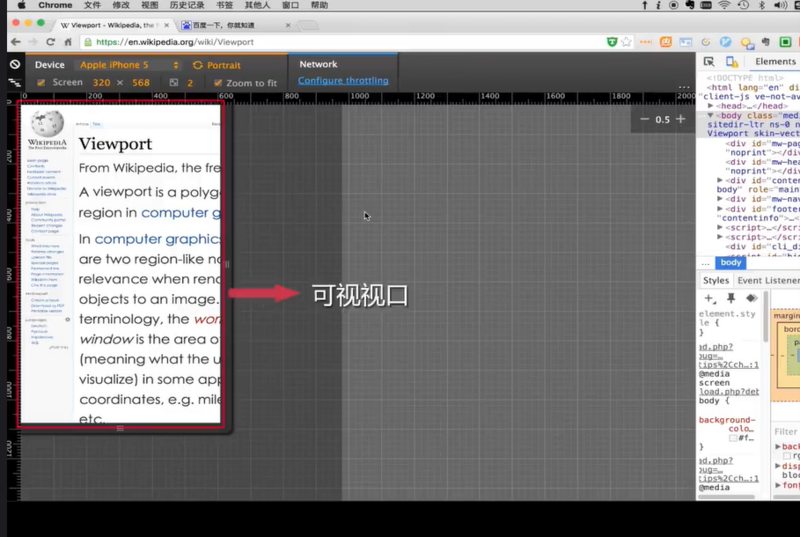Click the Portrait orientation button
800x537 pixels.
[x=217, y=65]
